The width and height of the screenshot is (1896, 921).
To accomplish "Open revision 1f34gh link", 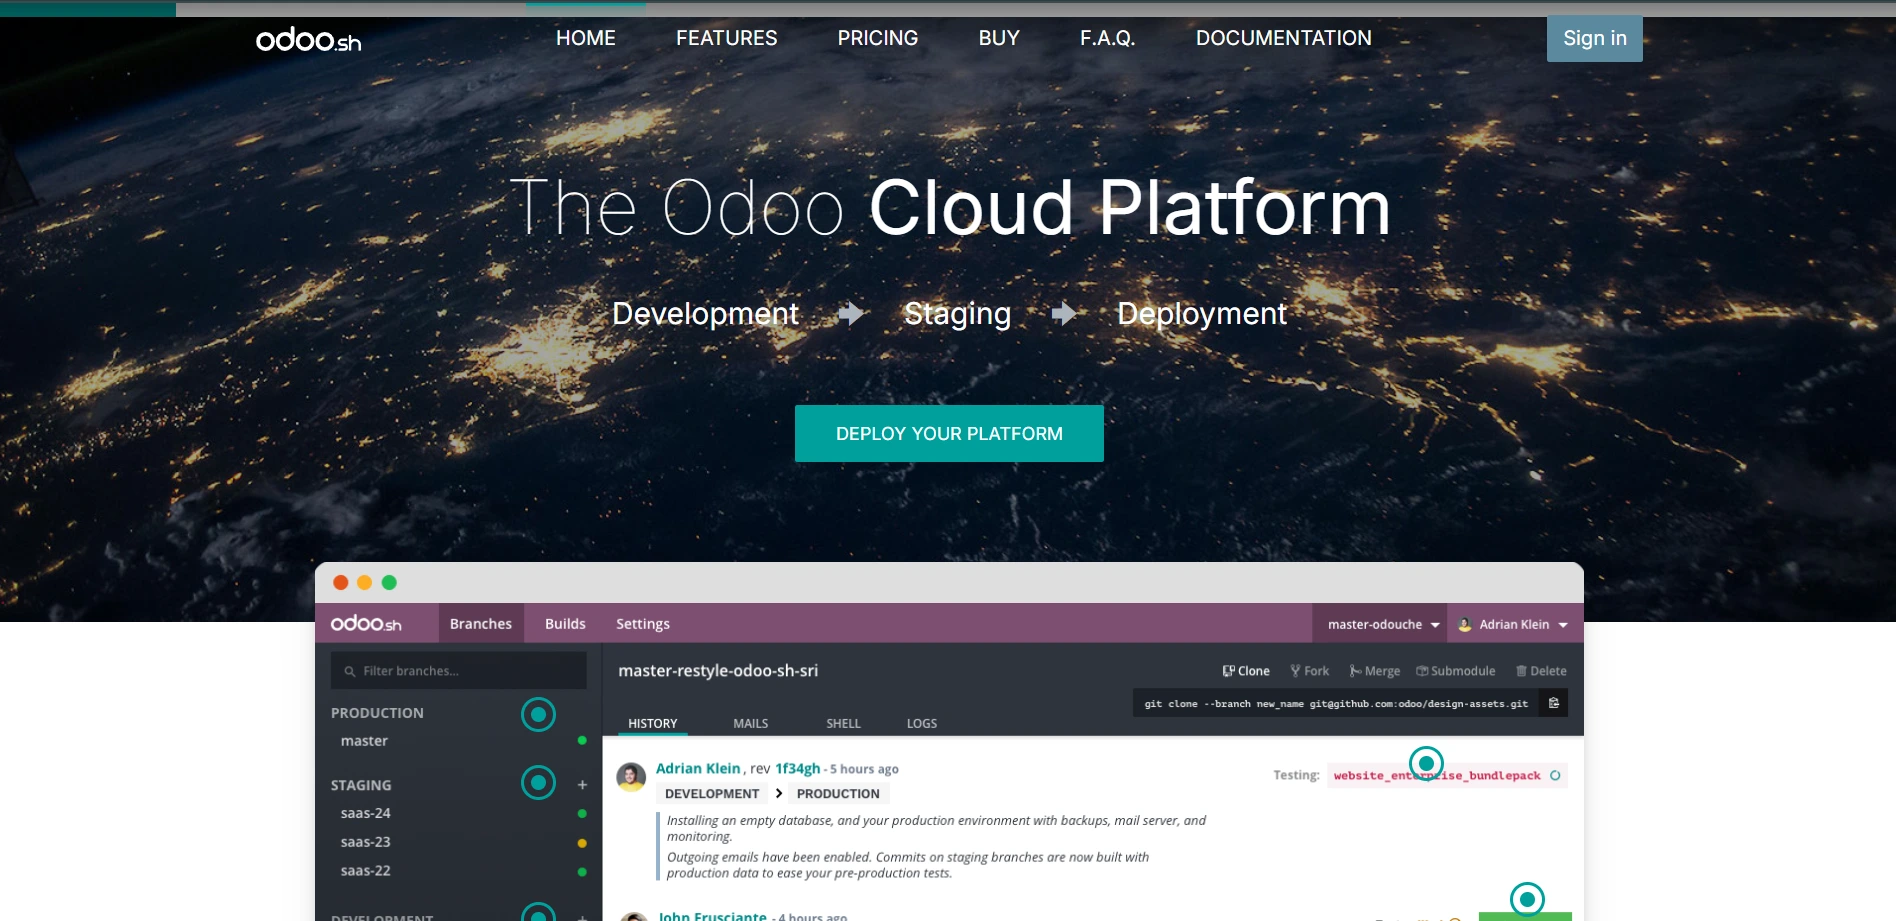I will [797, 768].
